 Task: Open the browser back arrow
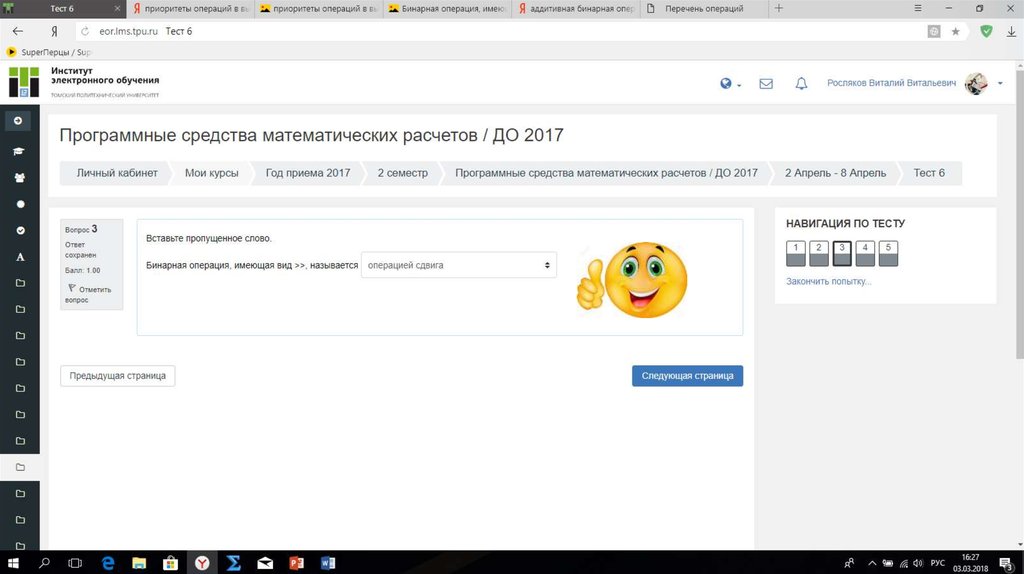[18, 31]
